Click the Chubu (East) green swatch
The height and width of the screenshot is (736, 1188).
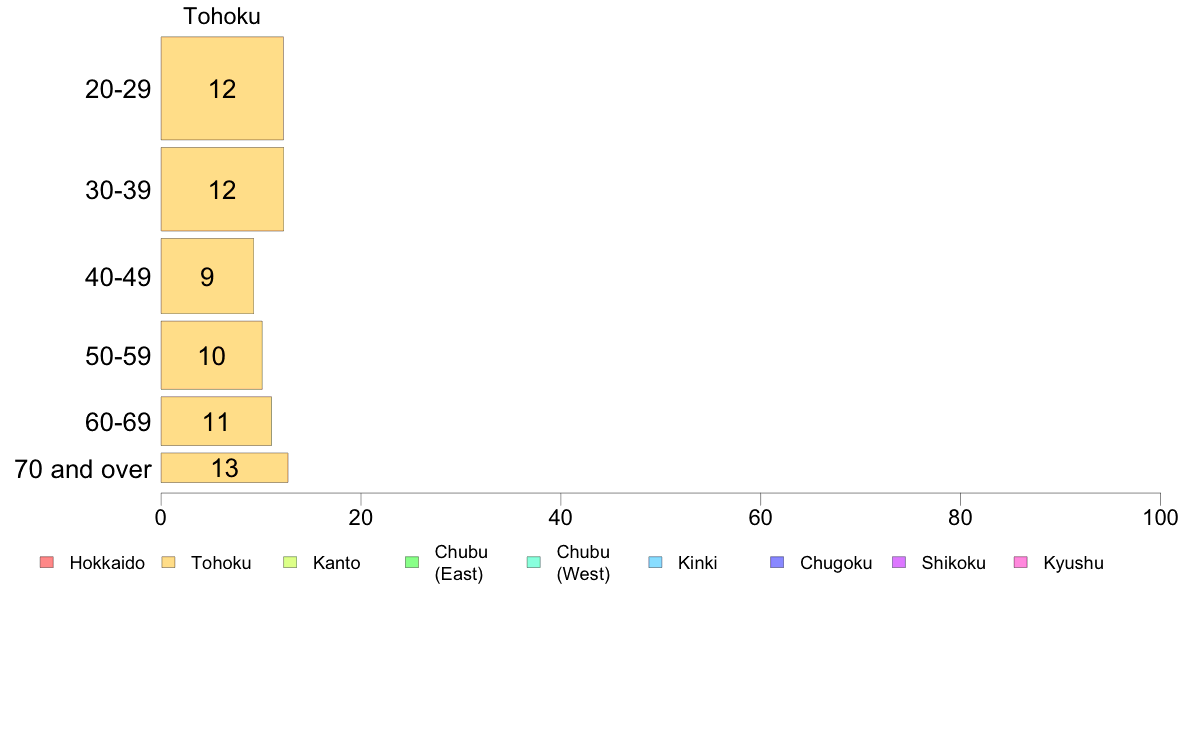pos(412,562)
